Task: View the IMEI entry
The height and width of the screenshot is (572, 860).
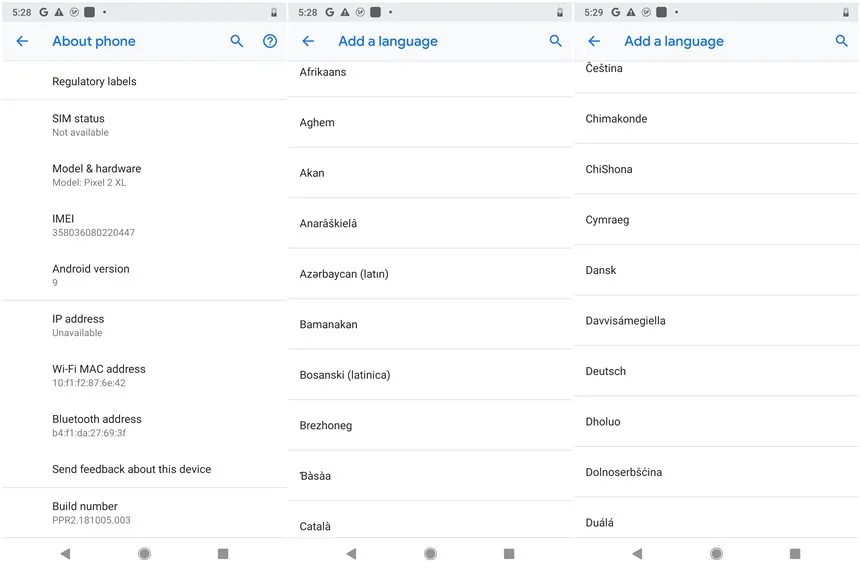Action: pyautogui.click(x=144, y=225)
